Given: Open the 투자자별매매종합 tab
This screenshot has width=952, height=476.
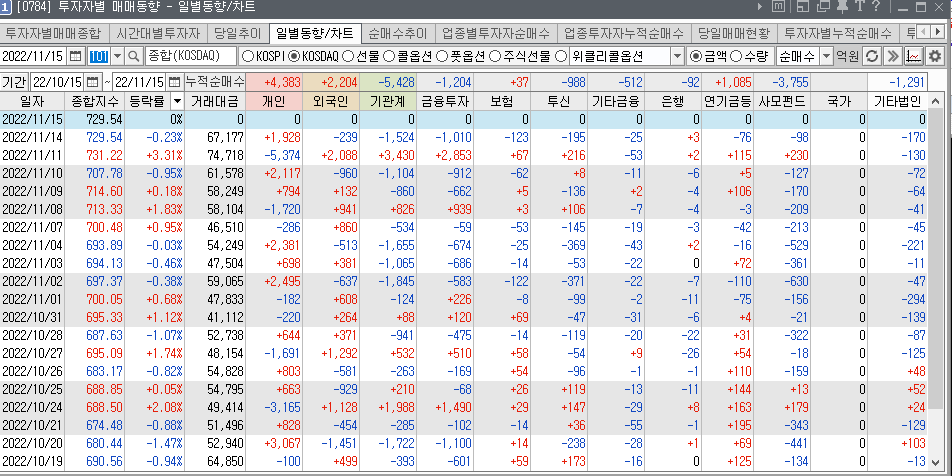Looking at the screenshot, I should pos(54,33).
